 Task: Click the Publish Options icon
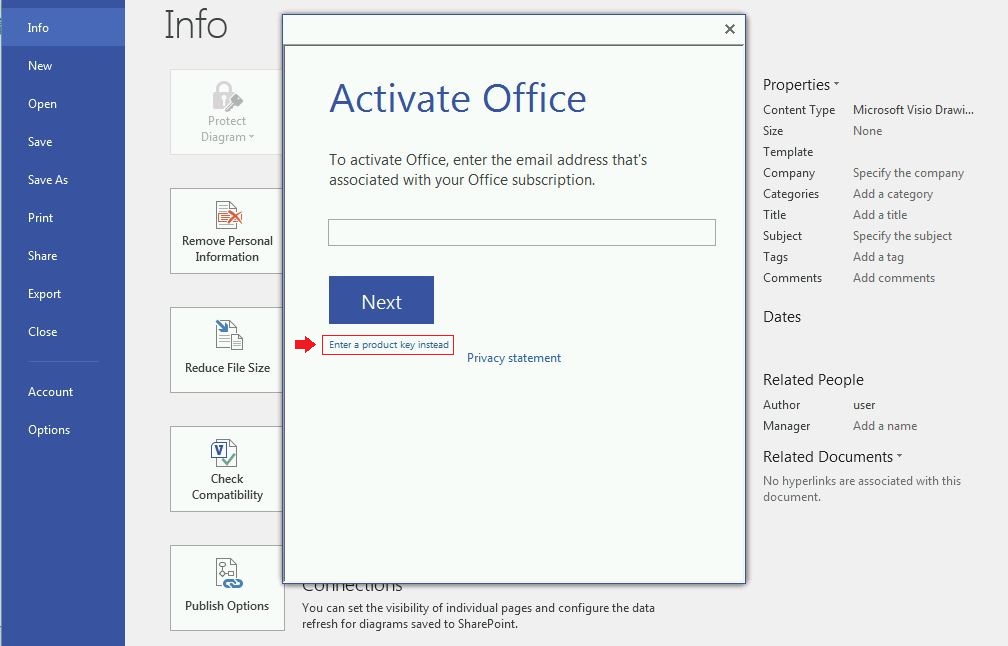click(228, 573)
